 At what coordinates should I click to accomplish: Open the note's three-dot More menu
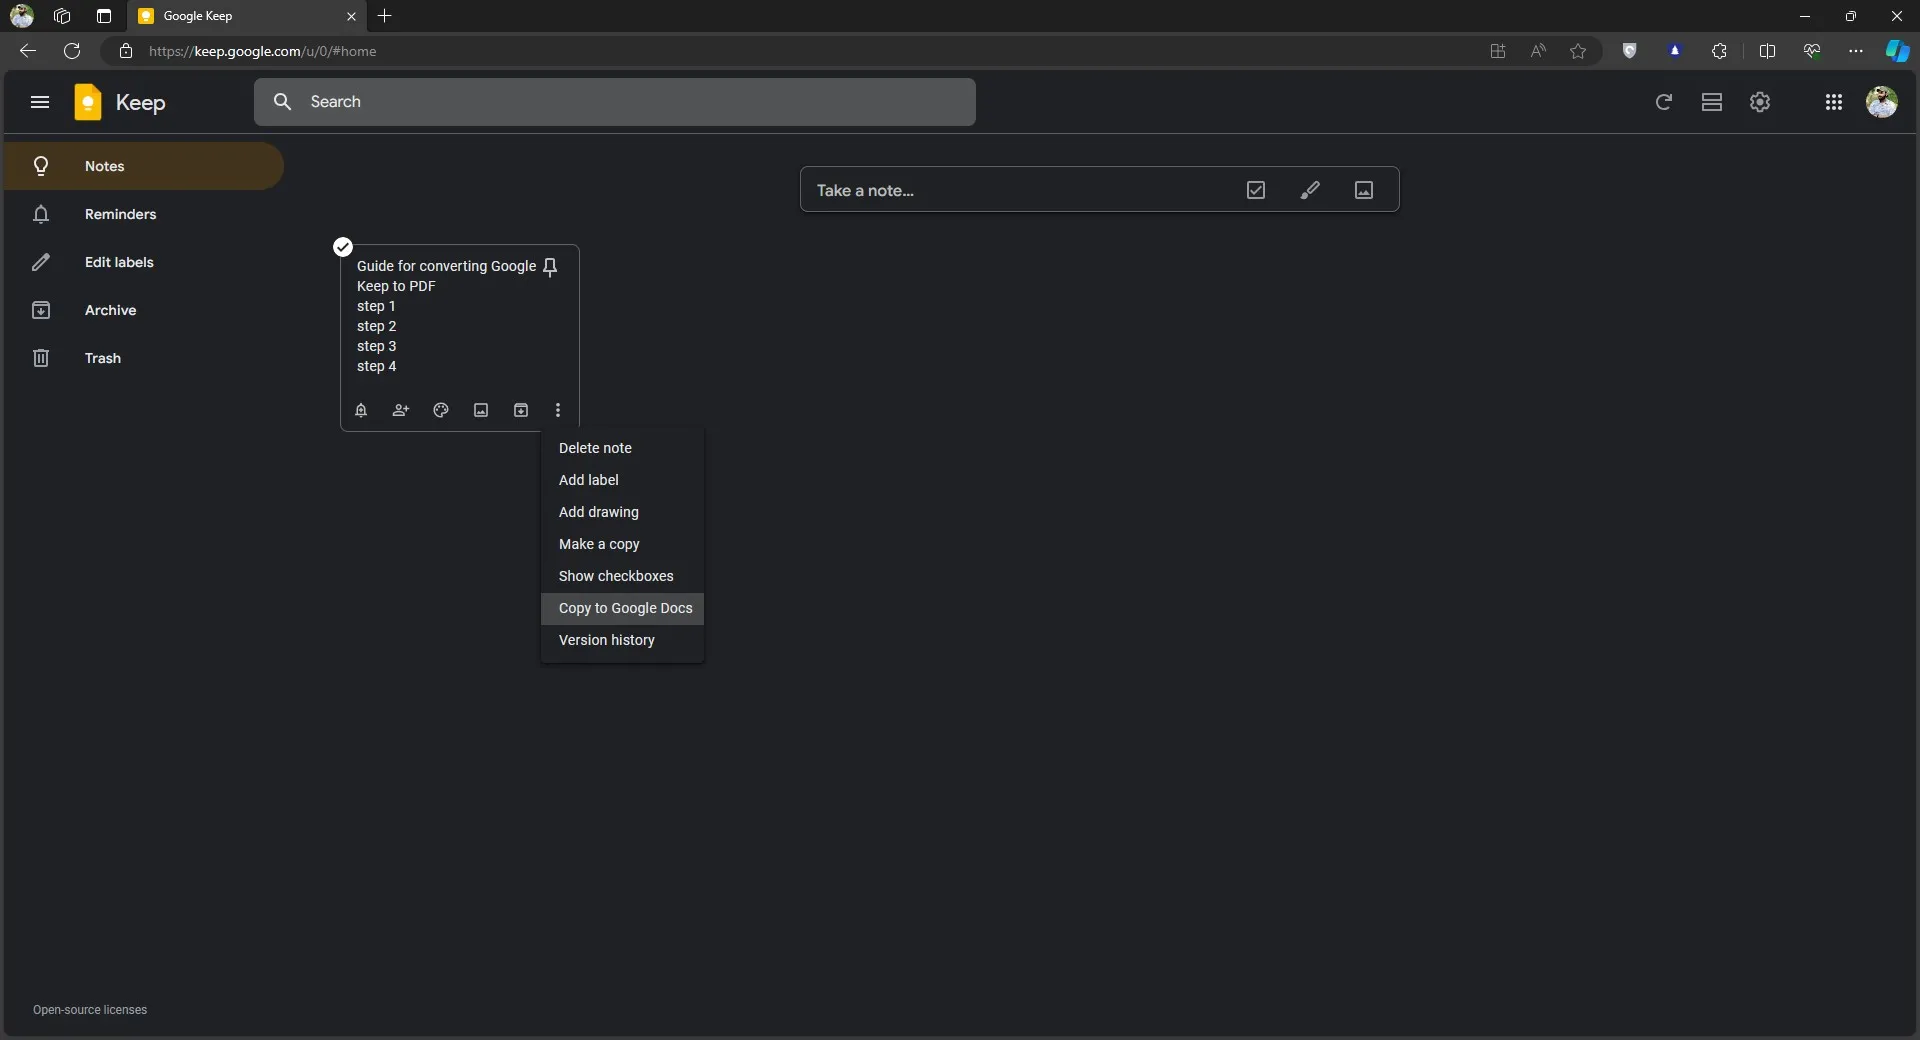pos(558,410)
